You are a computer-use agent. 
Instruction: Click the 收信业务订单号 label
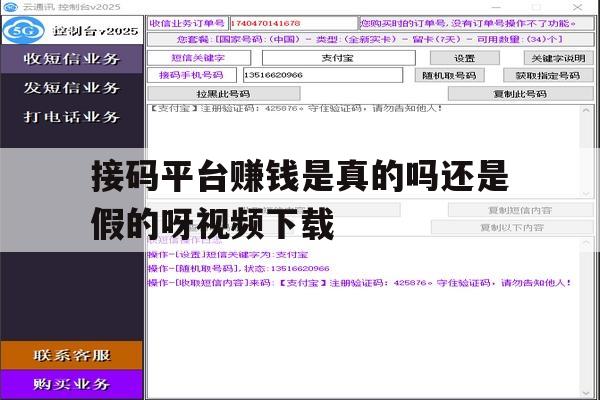coord(187,23)
